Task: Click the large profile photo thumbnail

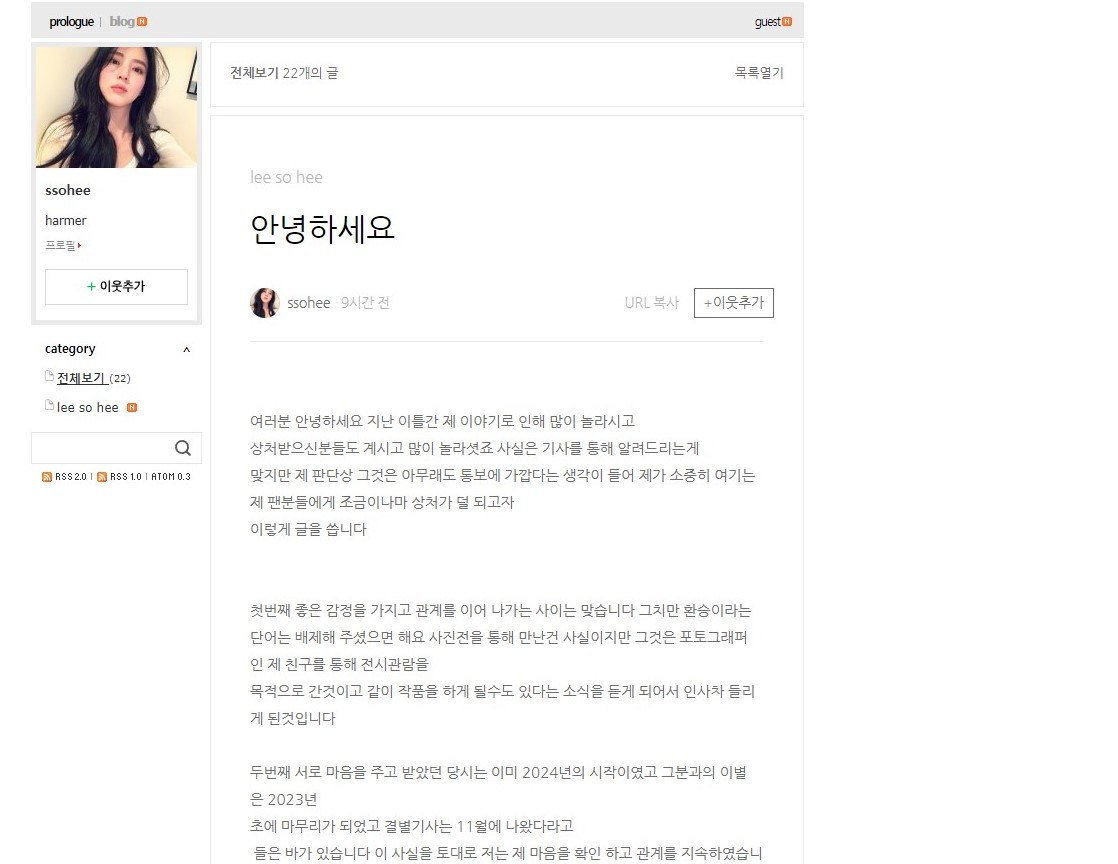Action: point(116,108)
